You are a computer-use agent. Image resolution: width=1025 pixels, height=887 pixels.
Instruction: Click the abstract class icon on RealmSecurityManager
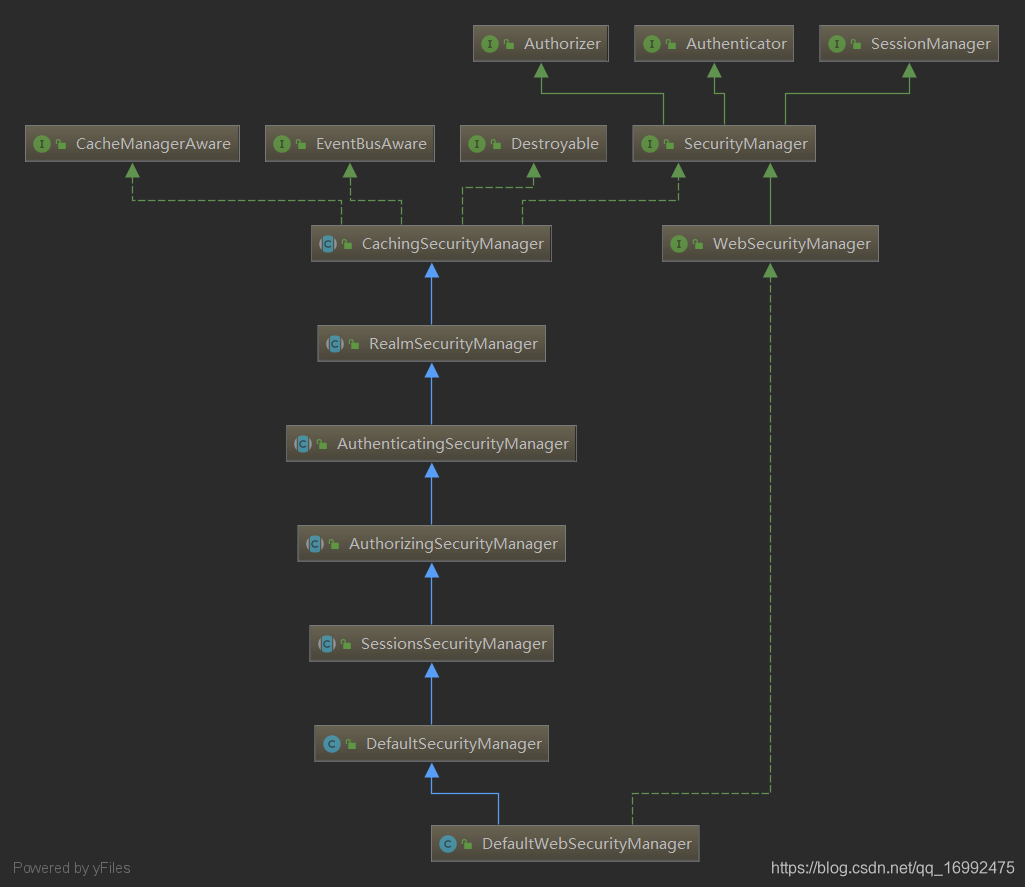pos(335,344)
